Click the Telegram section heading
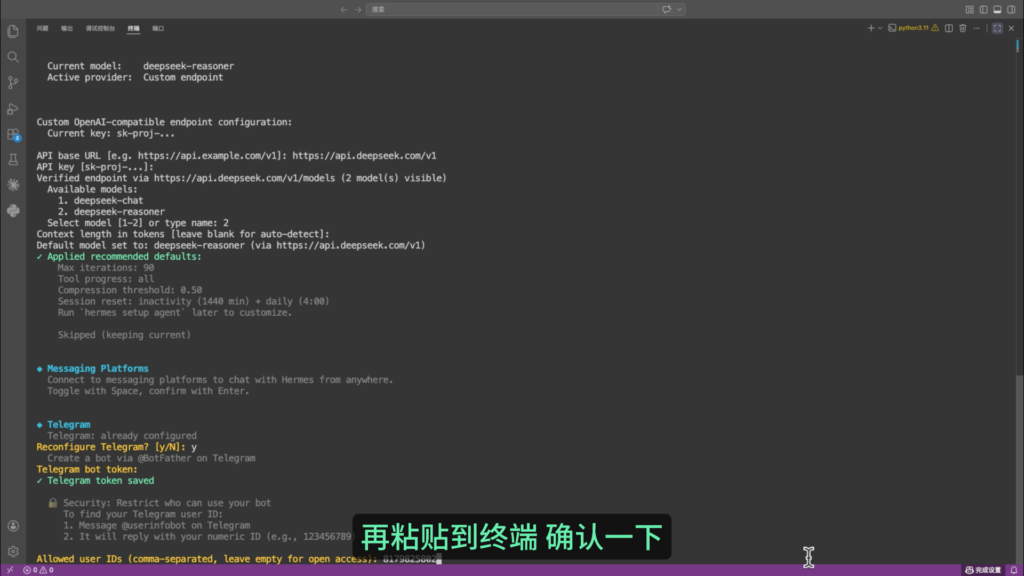1024x576 pixels. coord(69,424)
